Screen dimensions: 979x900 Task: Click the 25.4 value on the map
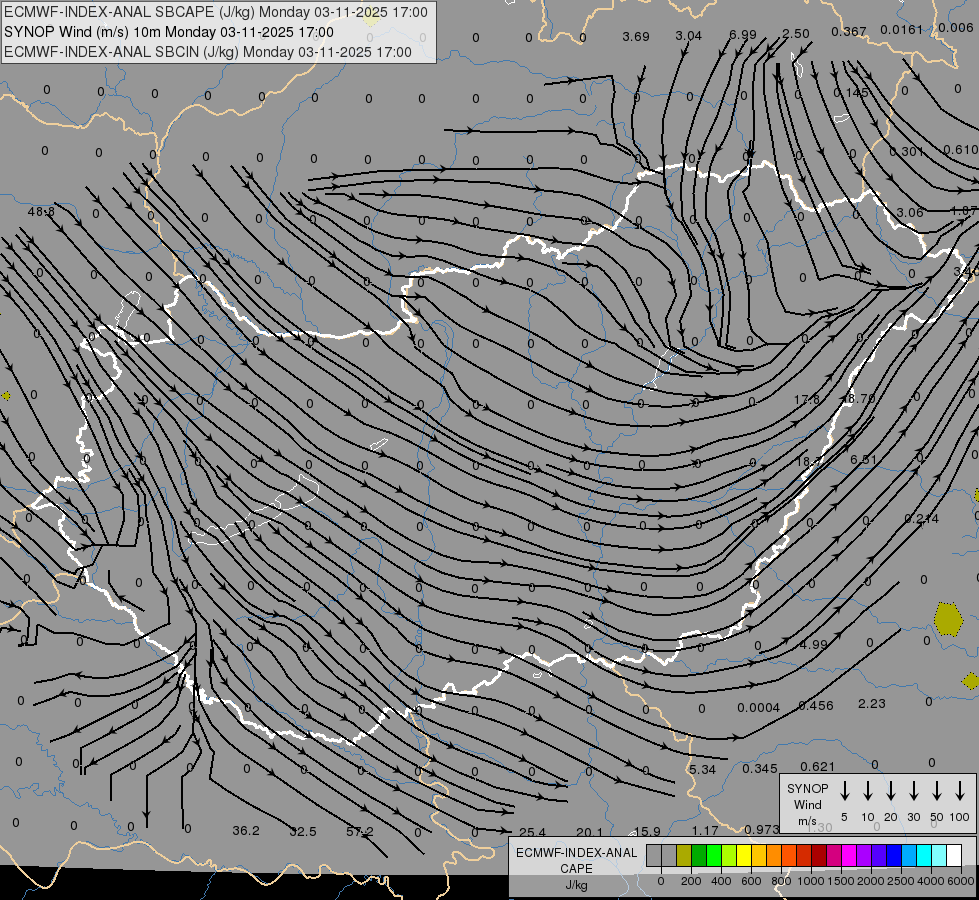point(532,832)
